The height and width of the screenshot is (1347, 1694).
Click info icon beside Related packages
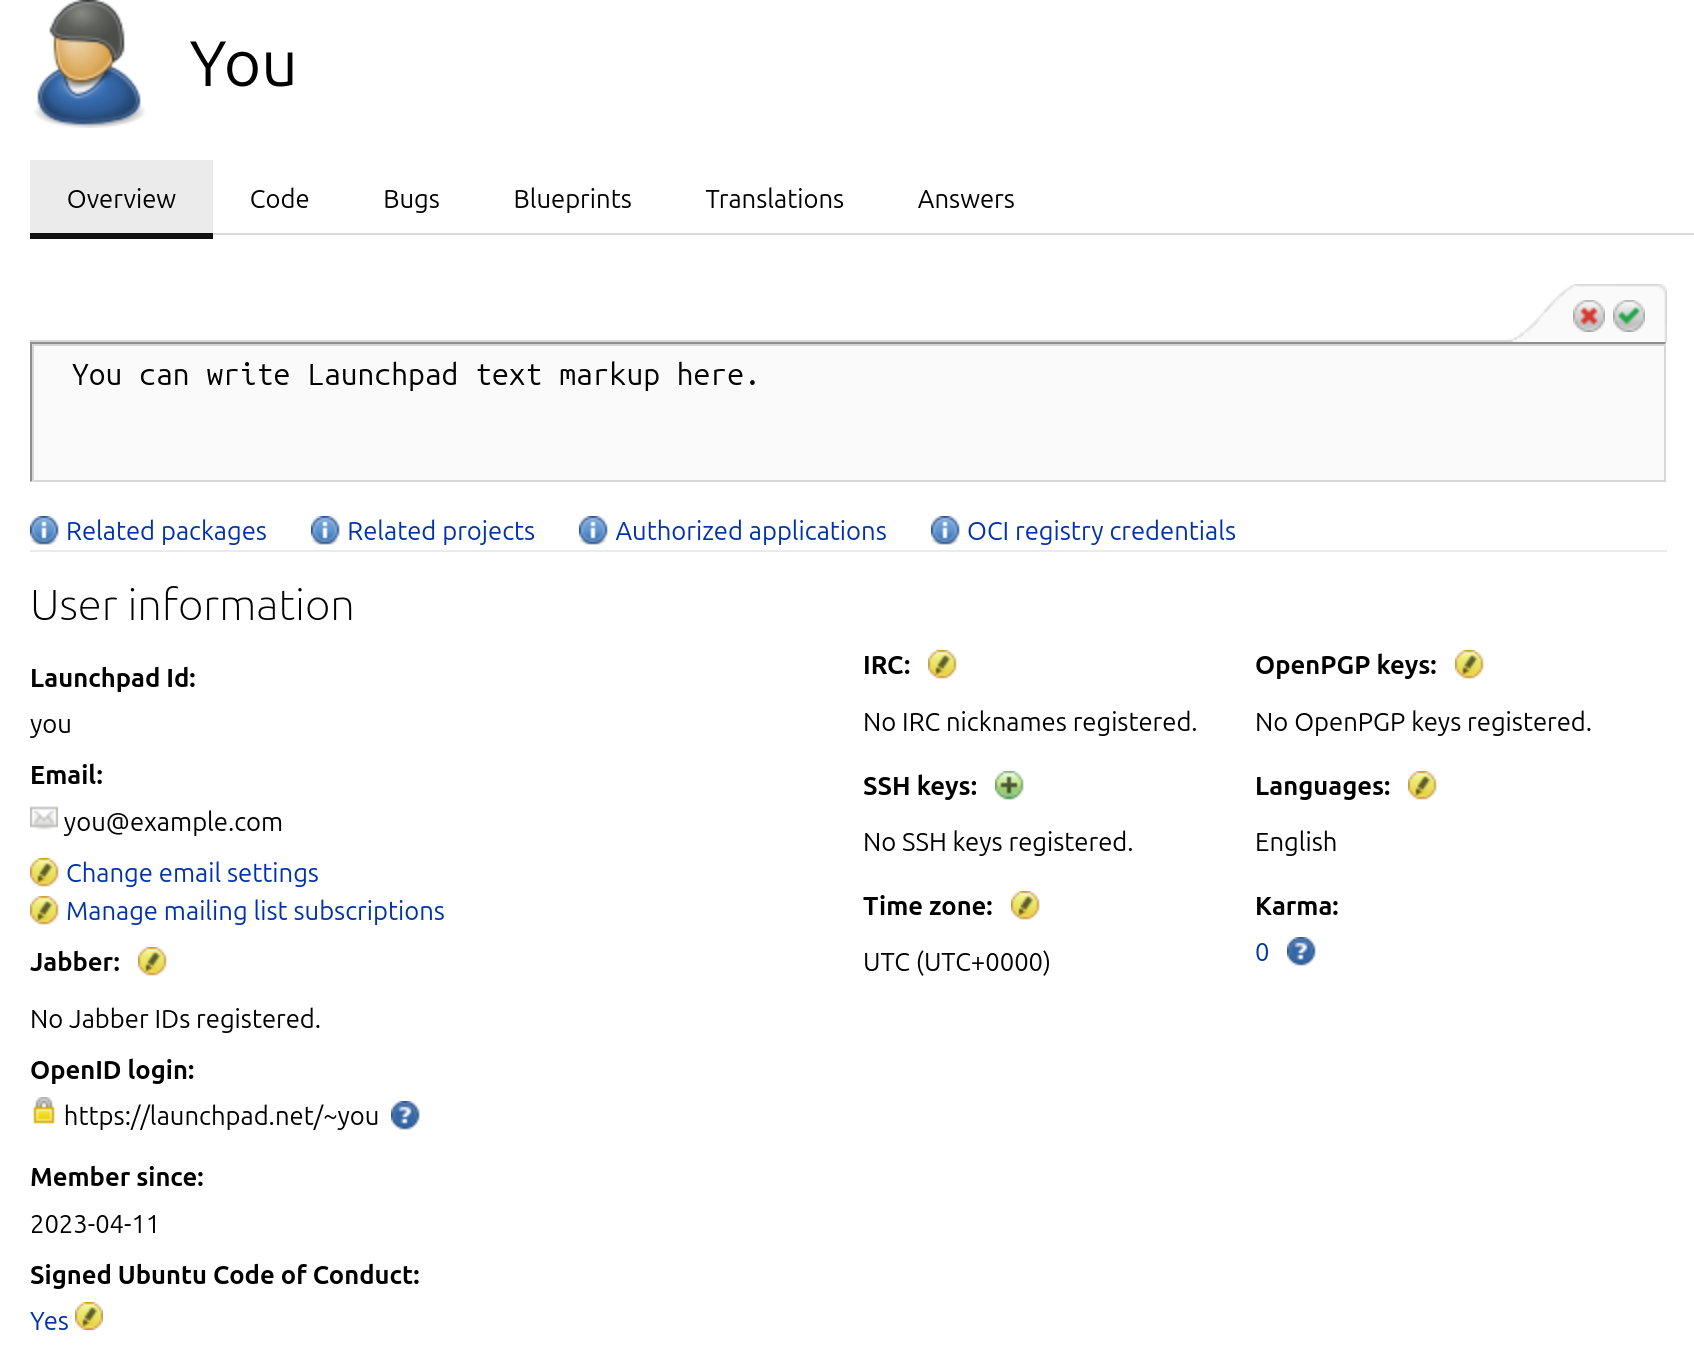coord(44,530)
